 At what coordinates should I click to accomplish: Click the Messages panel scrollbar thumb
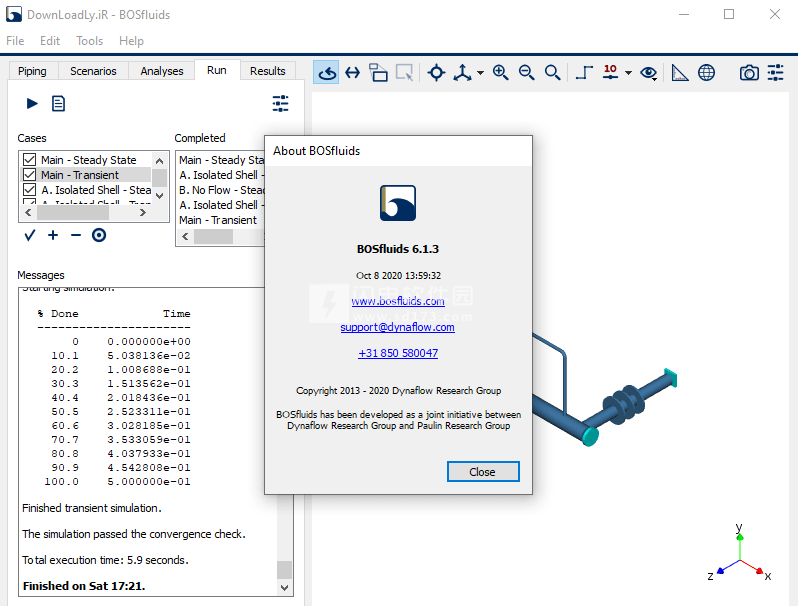tap(284, 570)
